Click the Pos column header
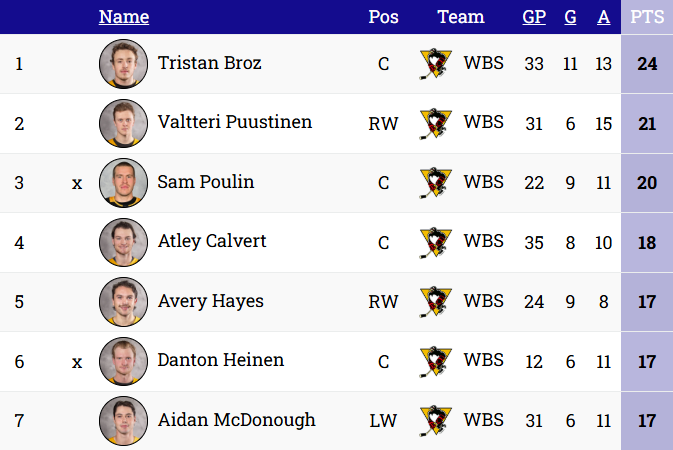The width and height of the screenshot is (673, 450). [x=383, y=17]
